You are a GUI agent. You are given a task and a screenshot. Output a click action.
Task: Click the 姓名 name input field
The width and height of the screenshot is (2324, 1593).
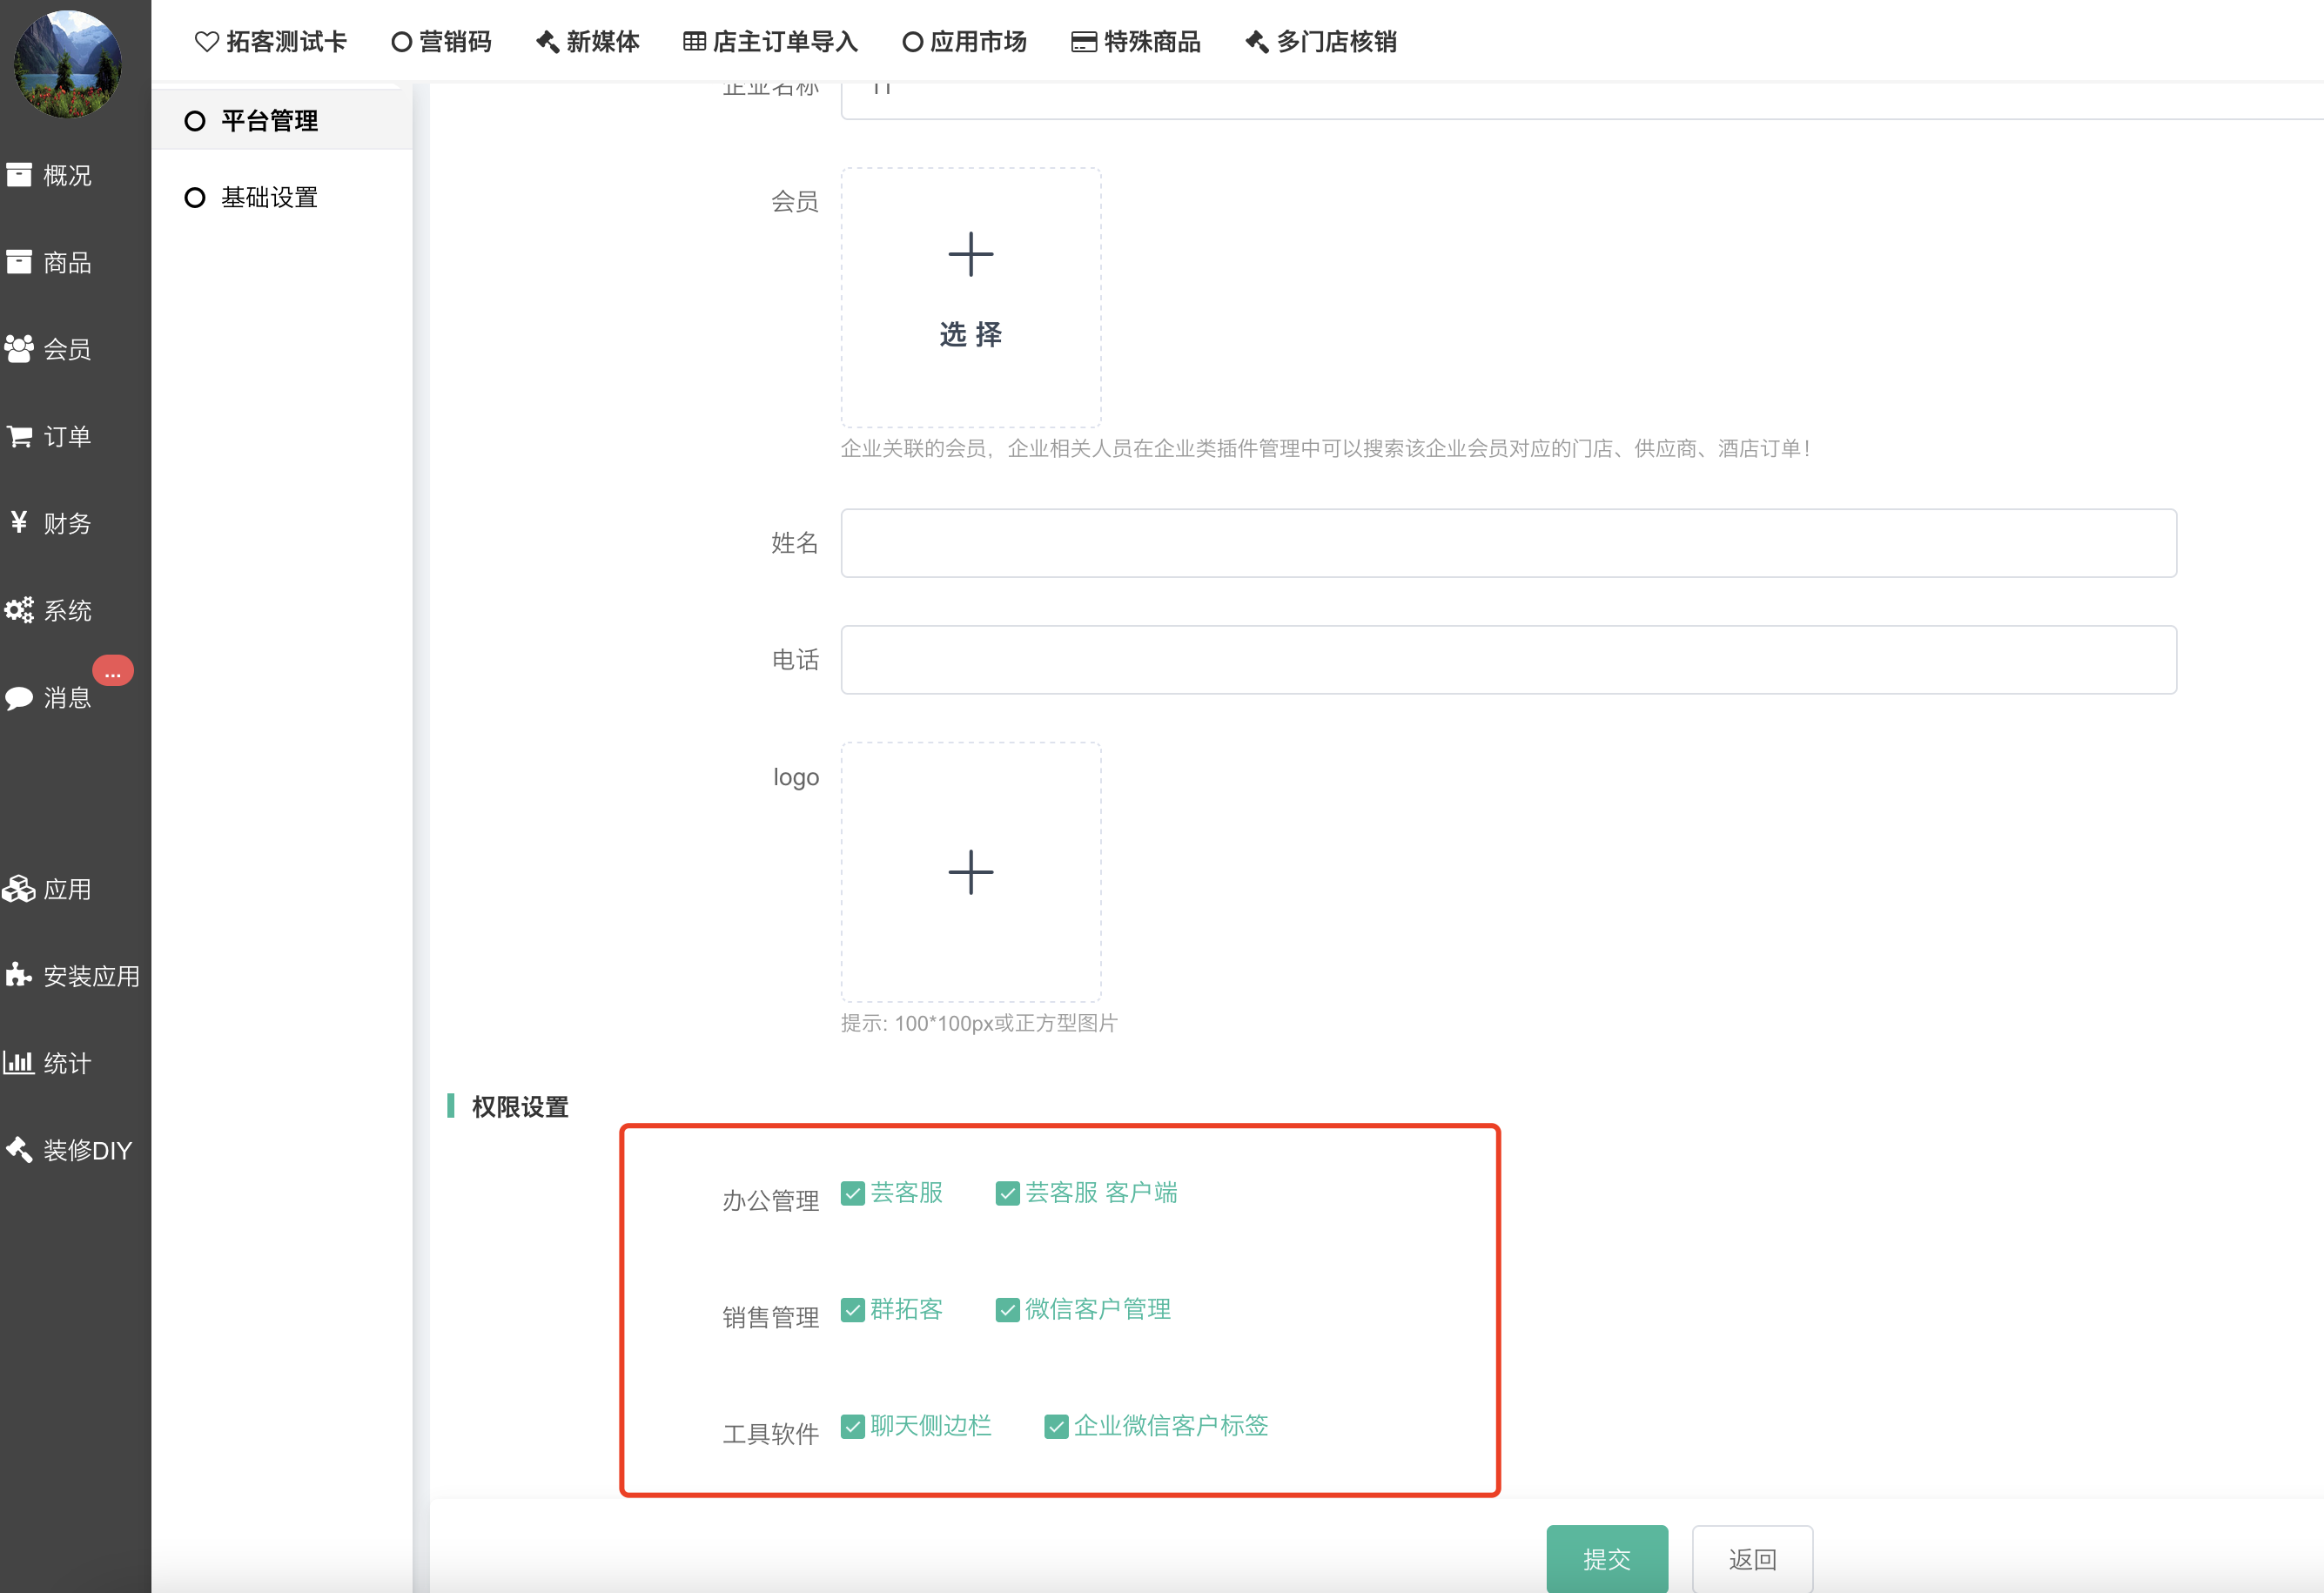[1508, 543]
